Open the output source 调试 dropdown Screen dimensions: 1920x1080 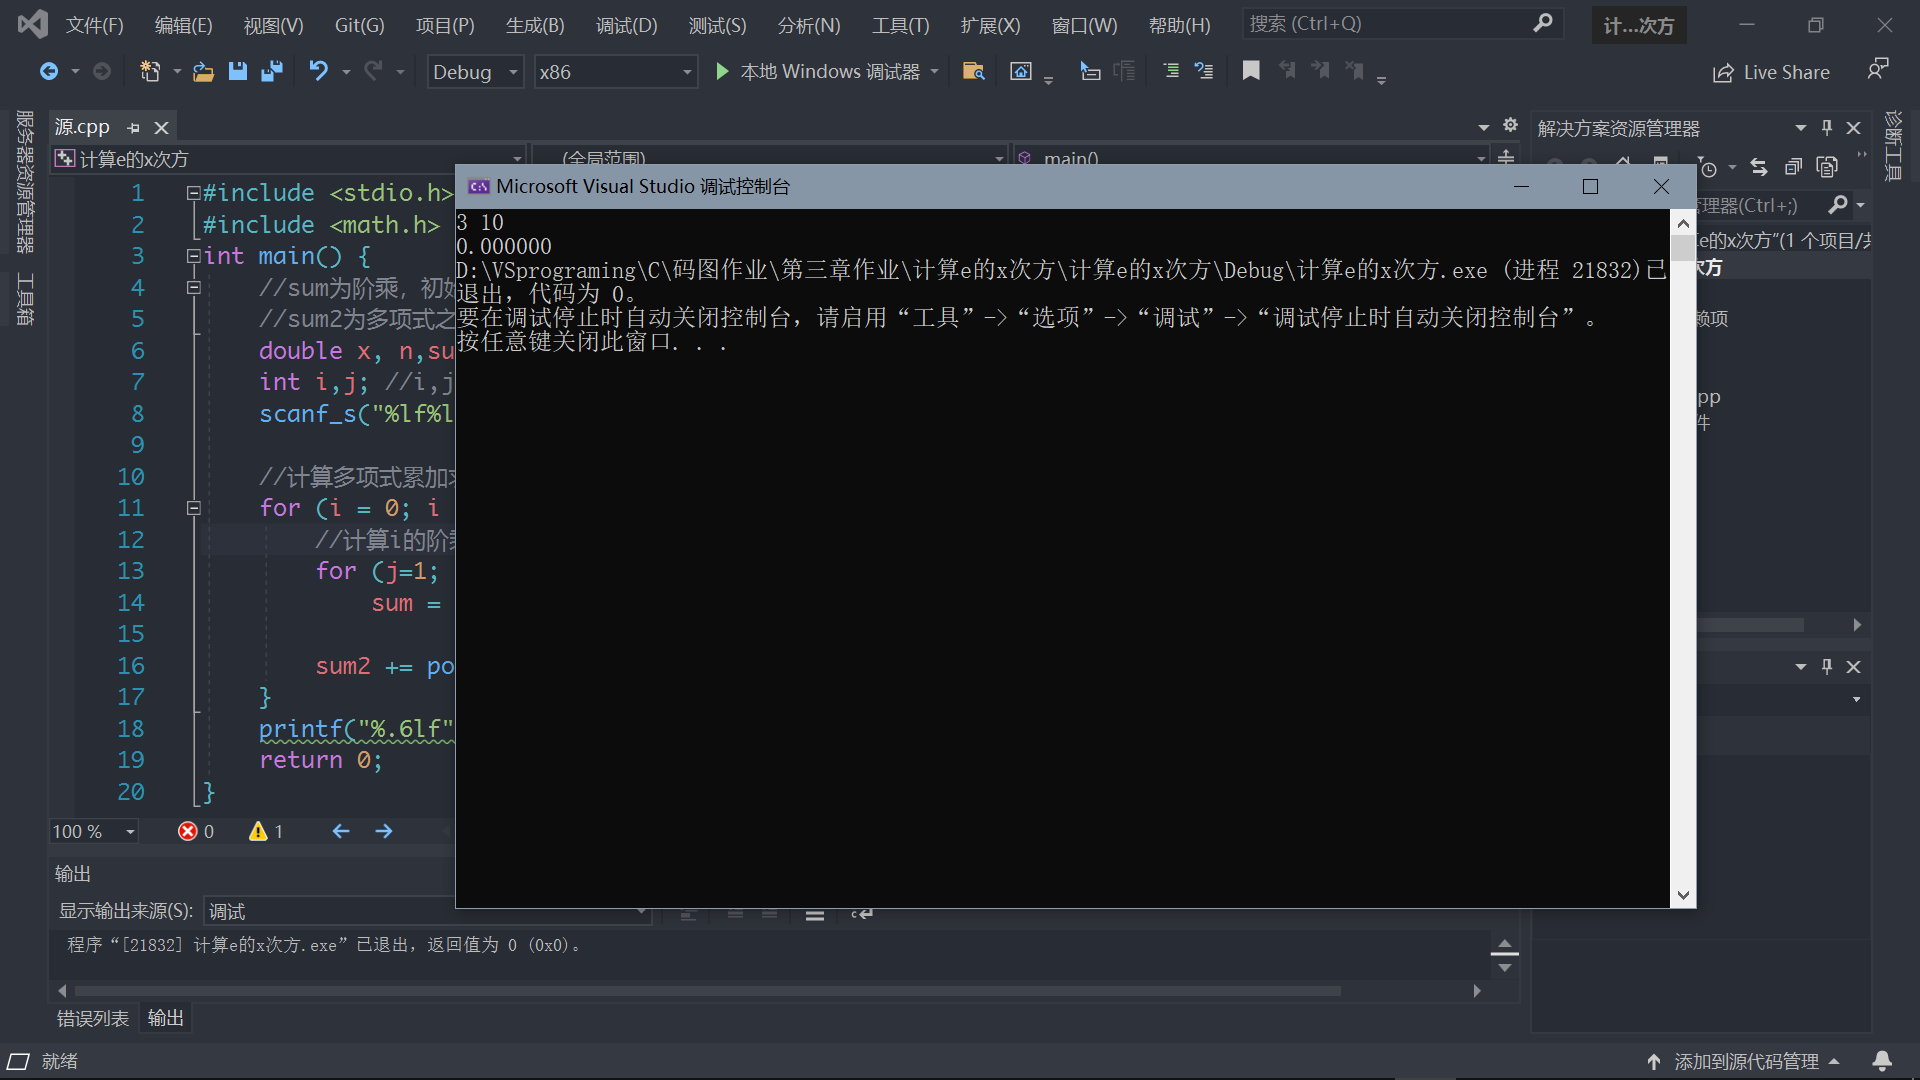[x=428, y=911]
